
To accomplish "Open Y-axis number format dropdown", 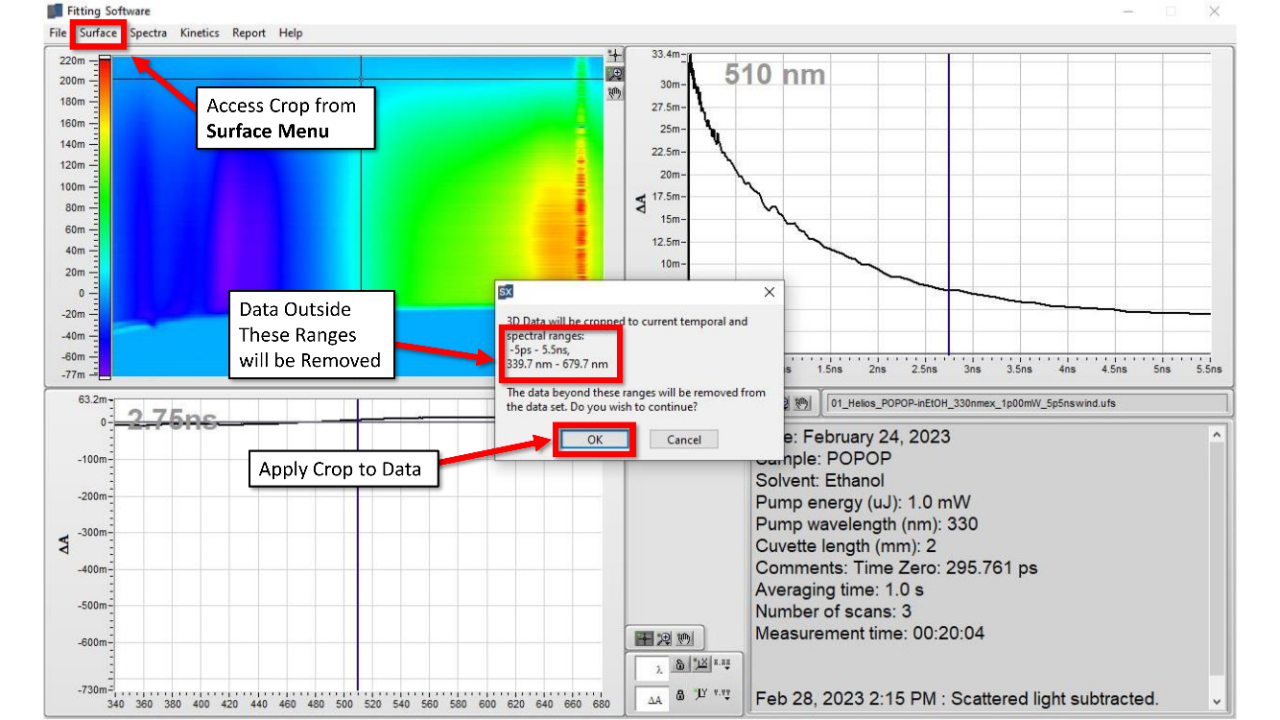I will (x=722, y=695).
